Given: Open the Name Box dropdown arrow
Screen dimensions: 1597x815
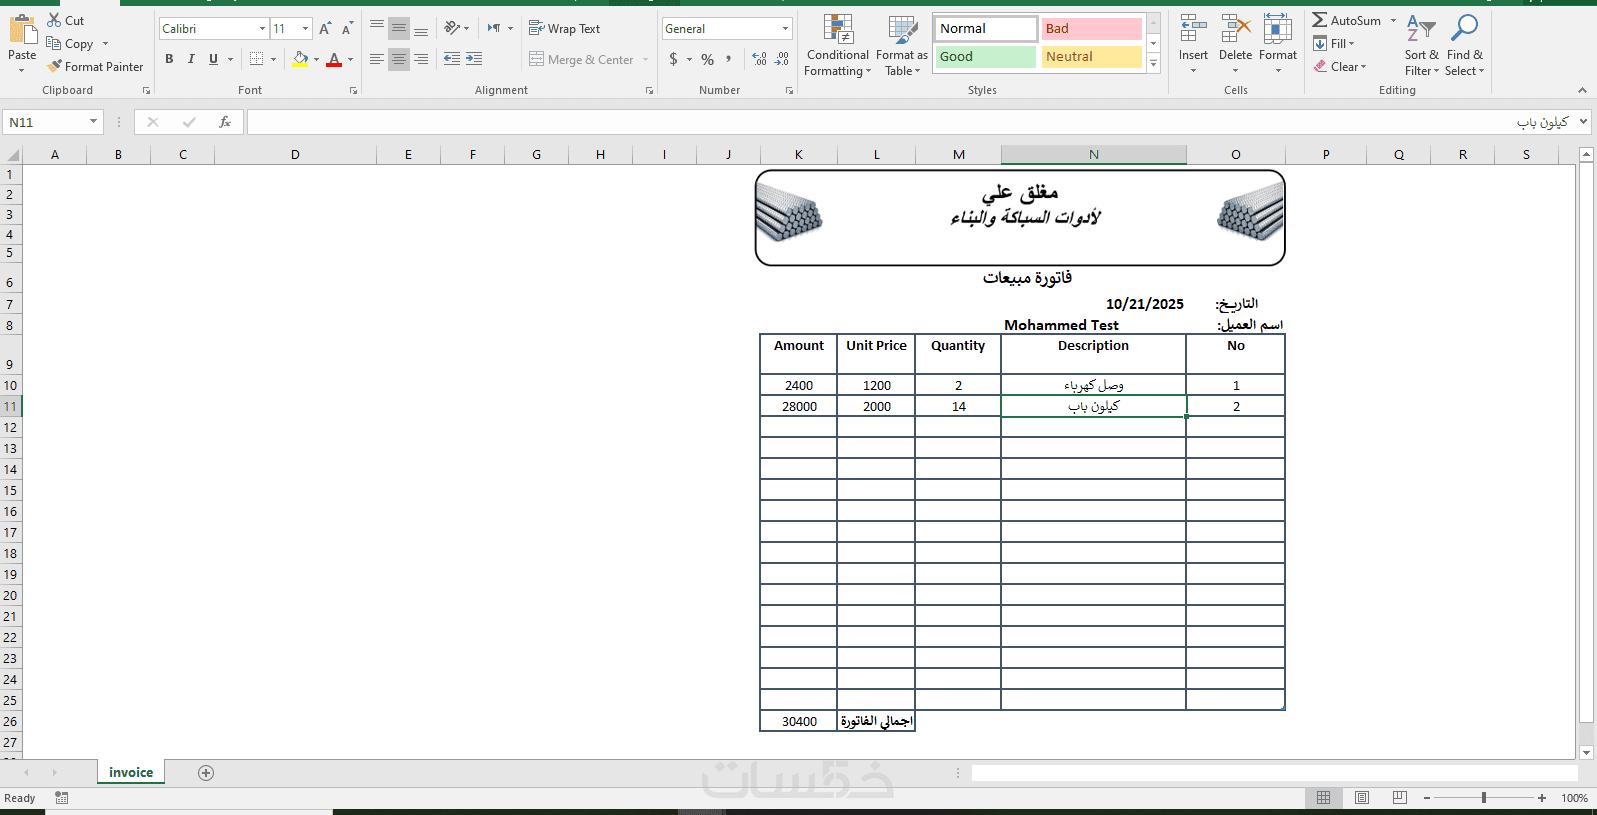Looking at the screenshot, I should coord(93,122).
